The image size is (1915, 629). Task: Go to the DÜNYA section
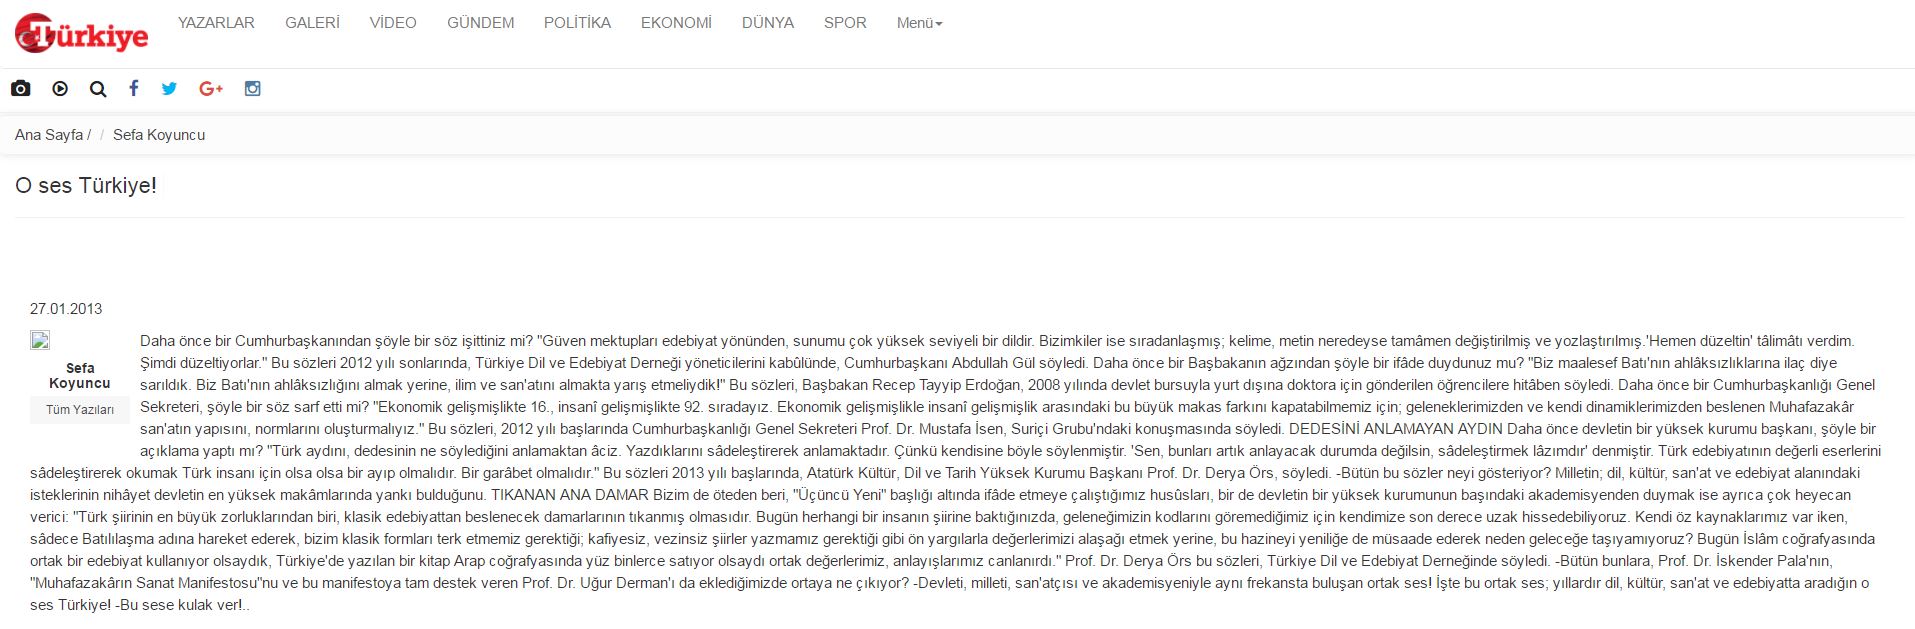(768, 23)
